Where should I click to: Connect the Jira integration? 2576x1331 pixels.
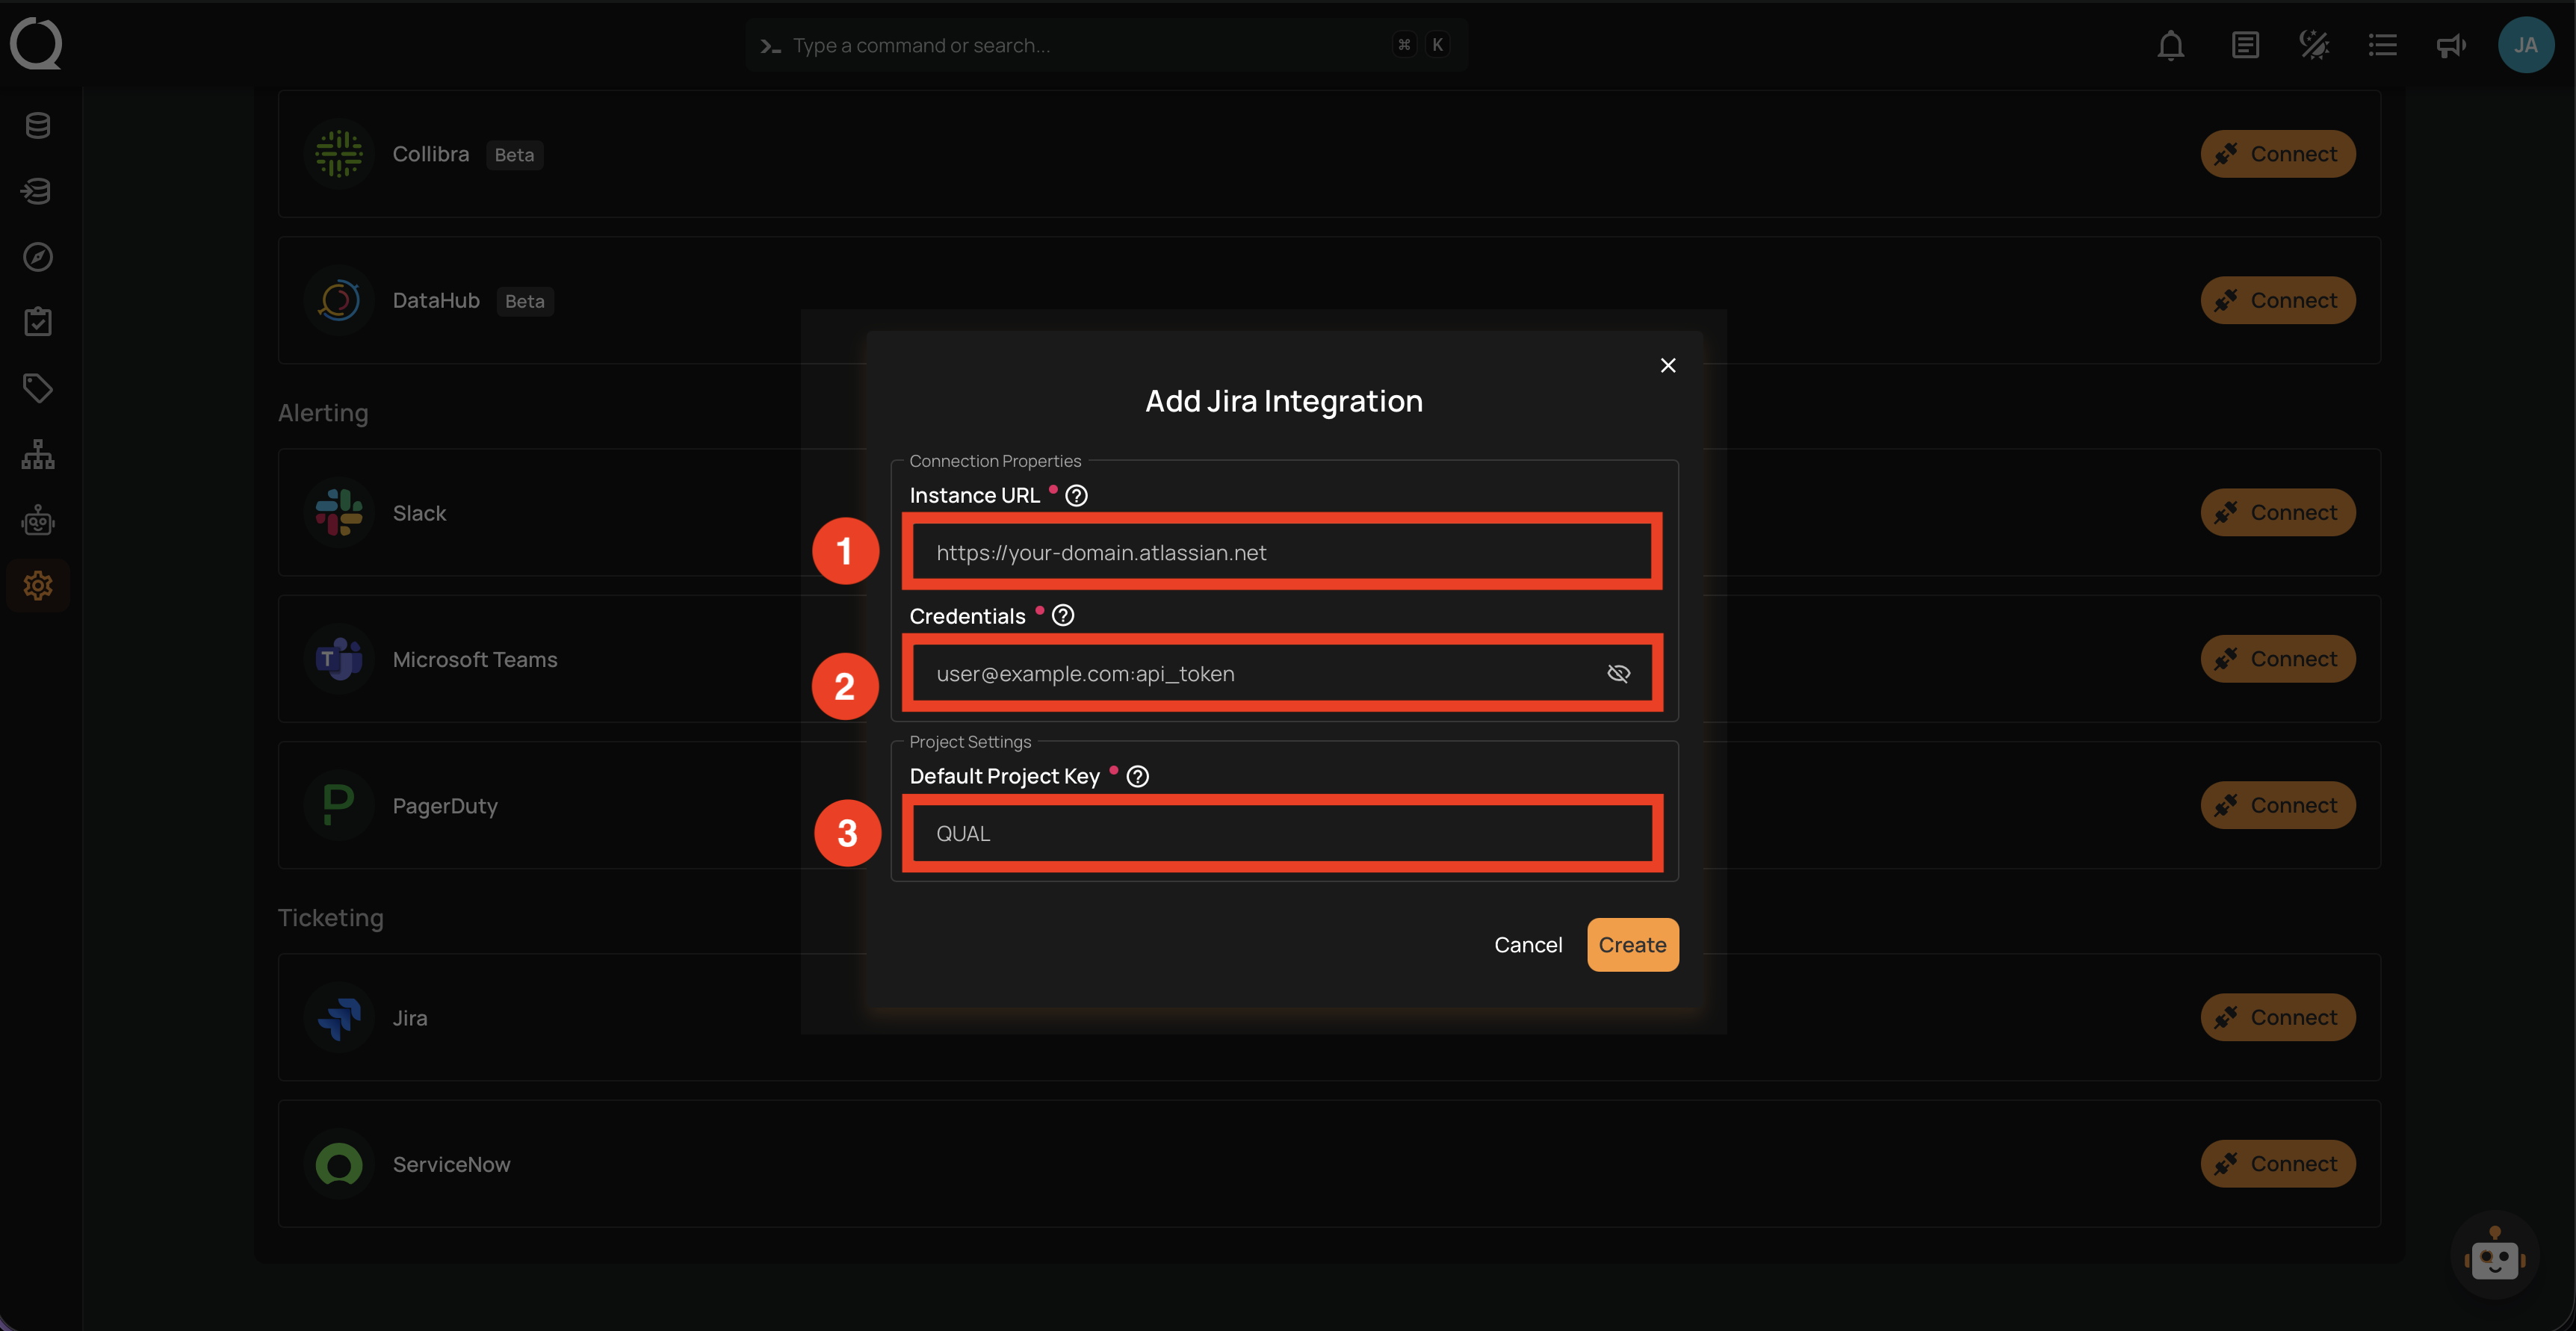click(x=2278, y=1018)
